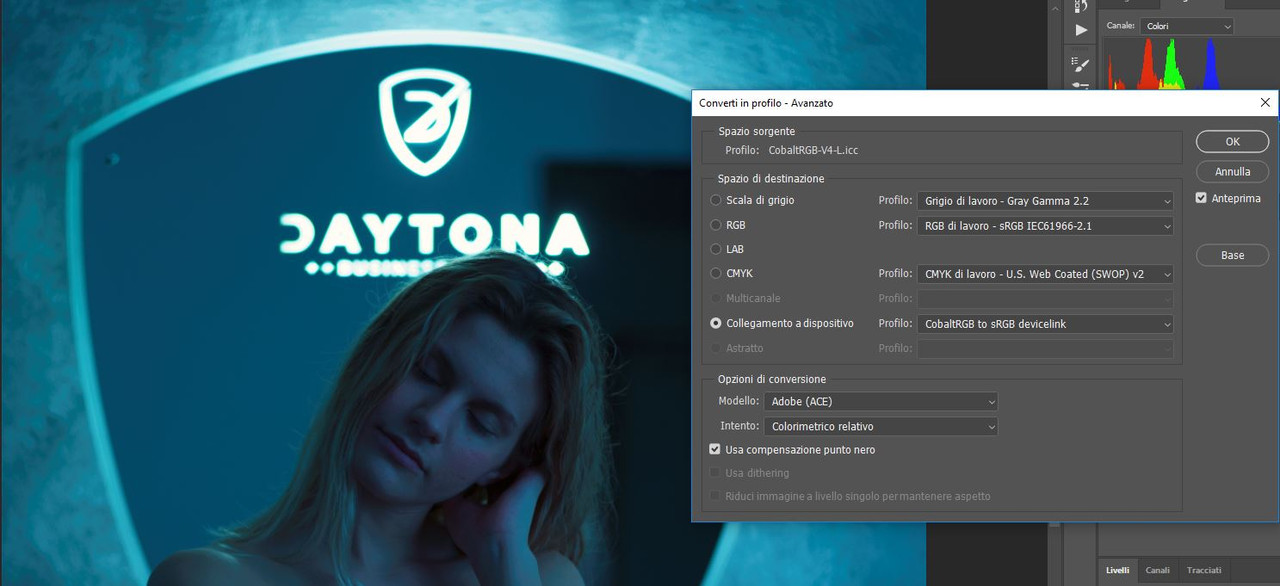Open the sRGB IEC61966-2.1 profile dropdown
The width and height of the screenshot is (1280, 586).
pyautogui.click(x=1044, y=226)
